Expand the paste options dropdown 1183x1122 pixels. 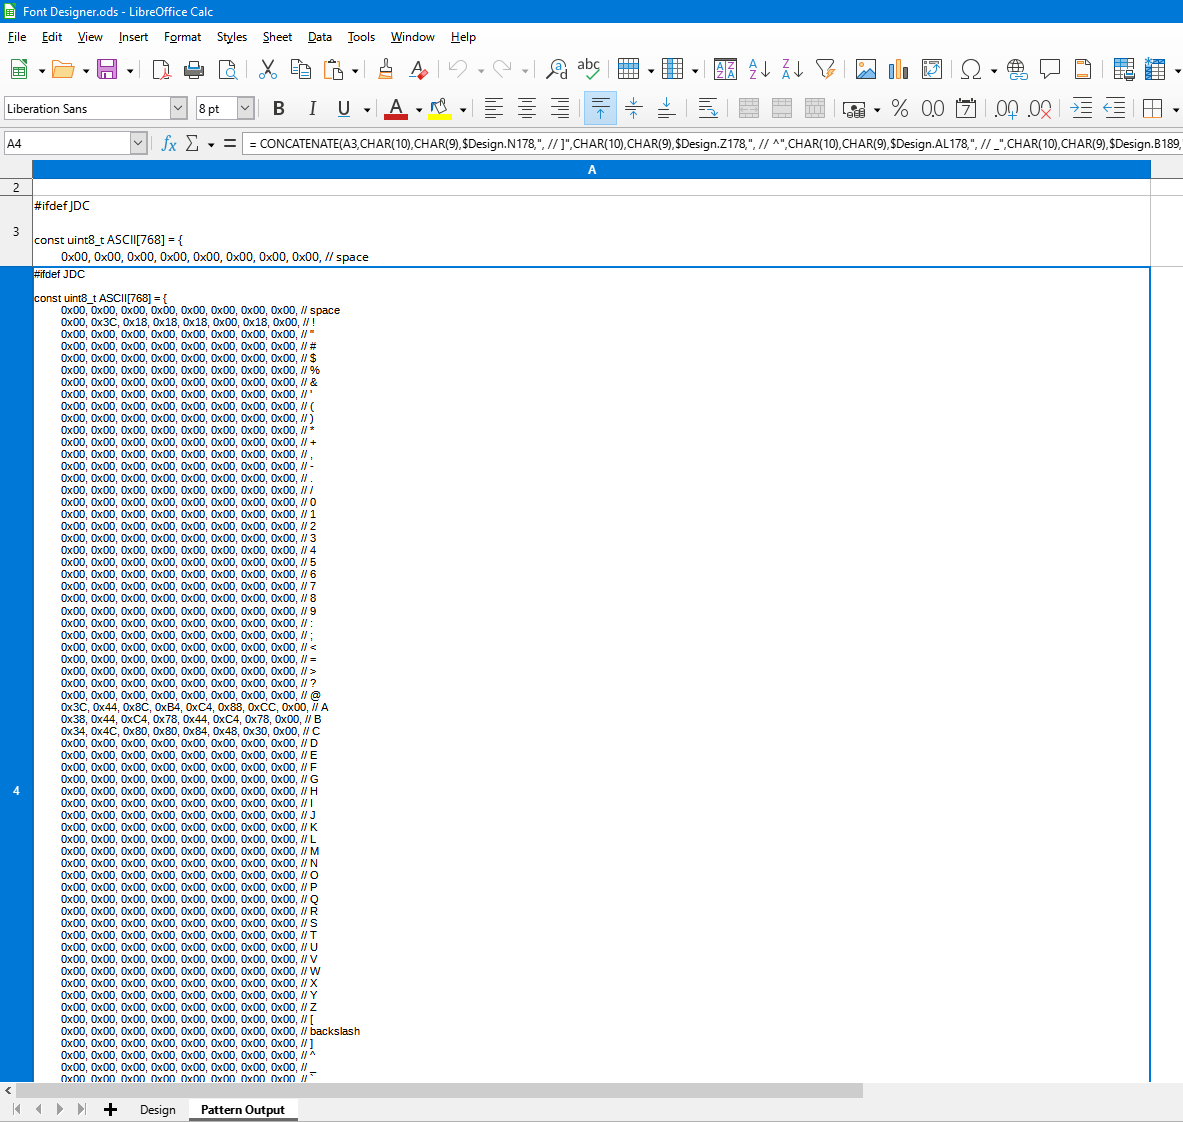[x=355, y=71]
